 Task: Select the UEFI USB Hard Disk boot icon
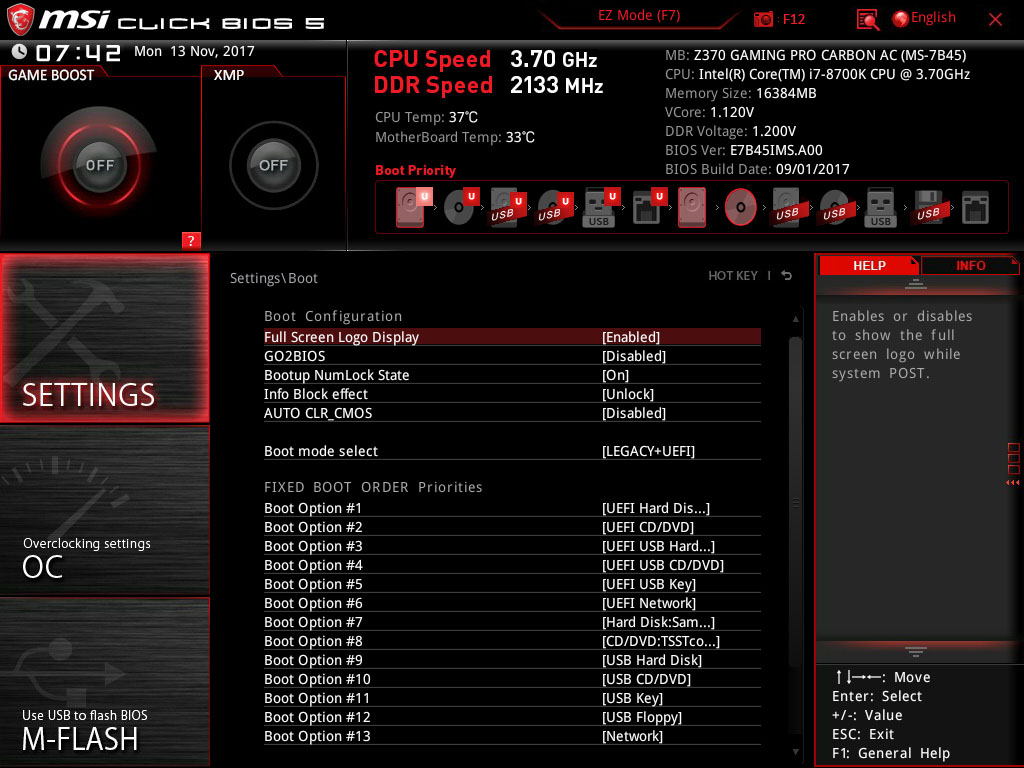[508, 207]
